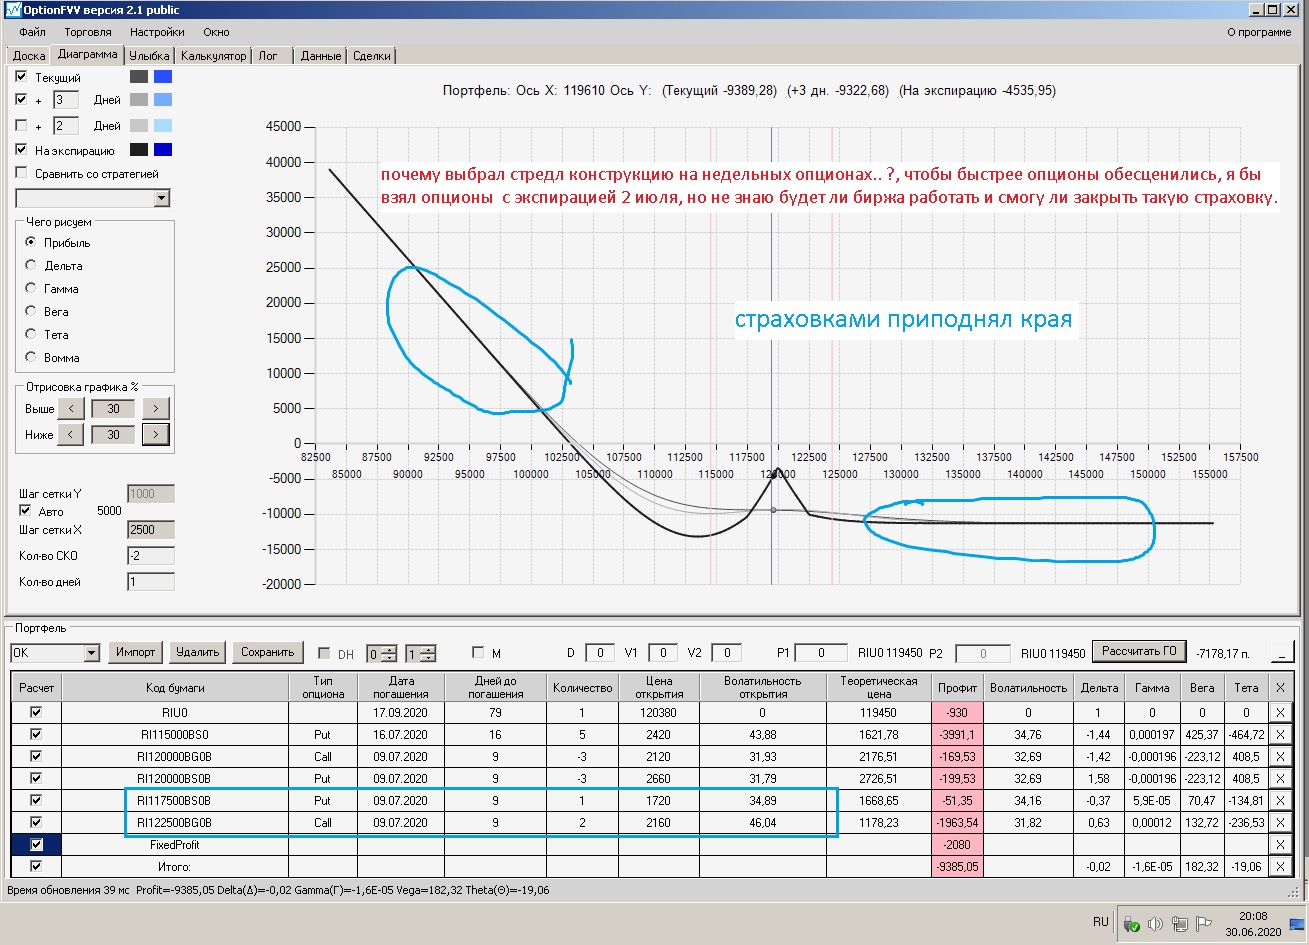Open the strategy comparison dropdown
This screenshot has height=945, width=1309.
pyautogui.click(x=162, y=198)
